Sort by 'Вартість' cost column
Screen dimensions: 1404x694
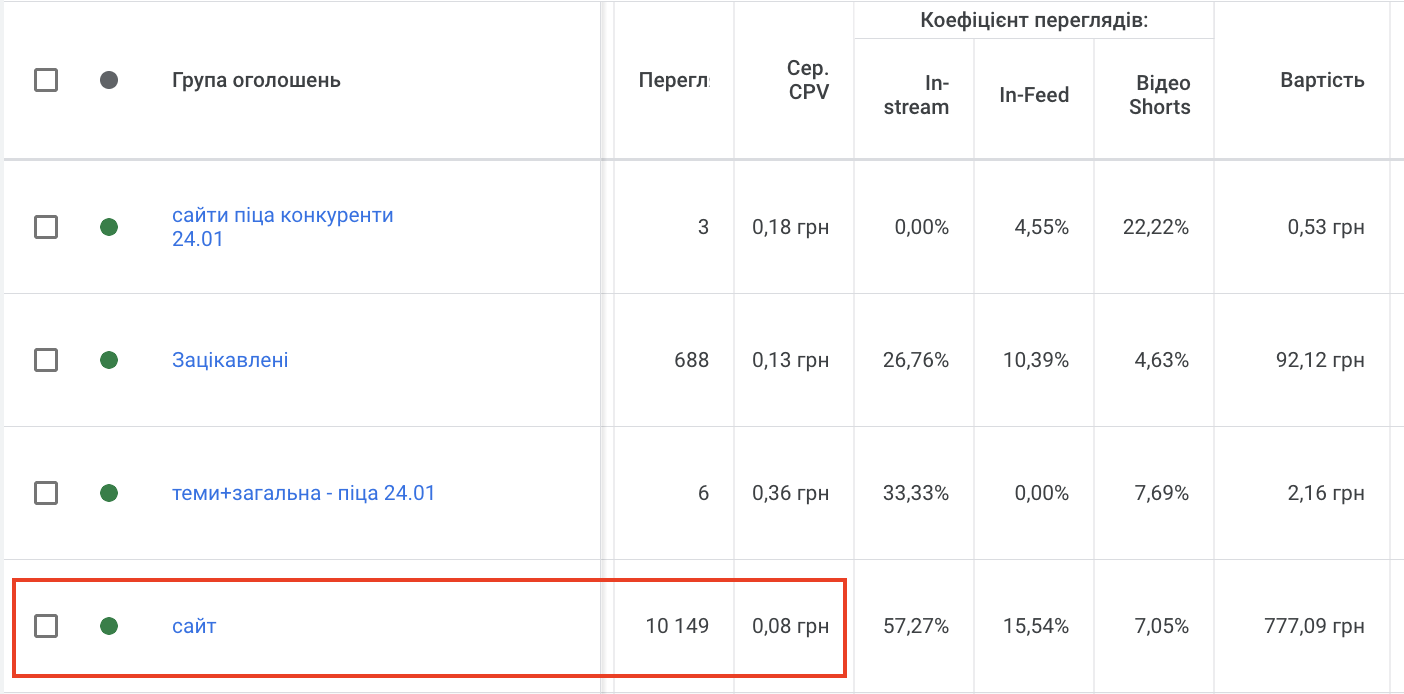pos(1321,80)
